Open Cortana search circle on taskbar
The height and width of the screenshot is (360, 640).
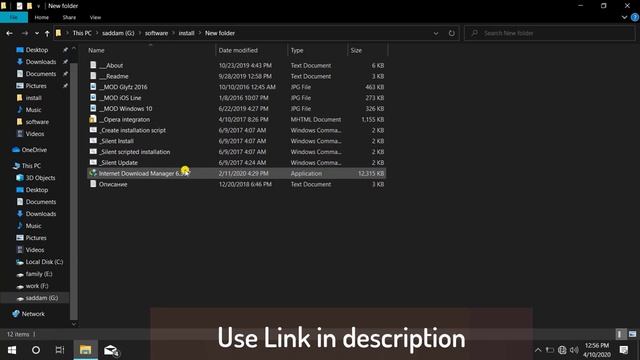point(36,350)
